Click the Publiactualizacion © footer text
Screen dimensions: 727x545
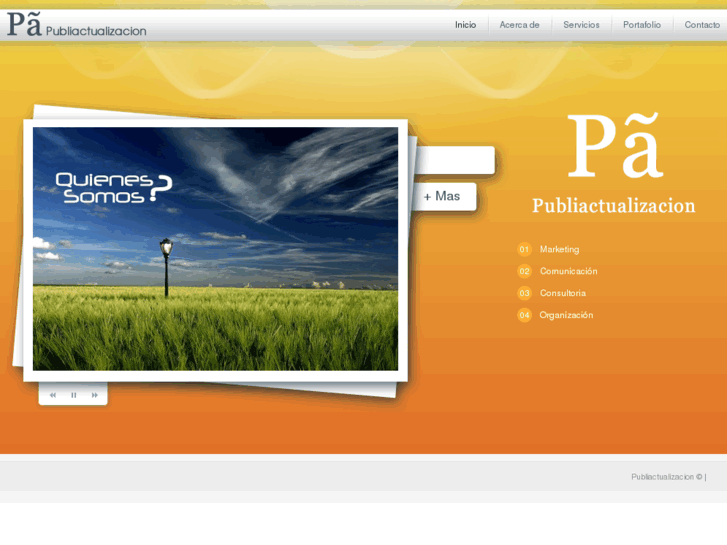pos(667,477)
